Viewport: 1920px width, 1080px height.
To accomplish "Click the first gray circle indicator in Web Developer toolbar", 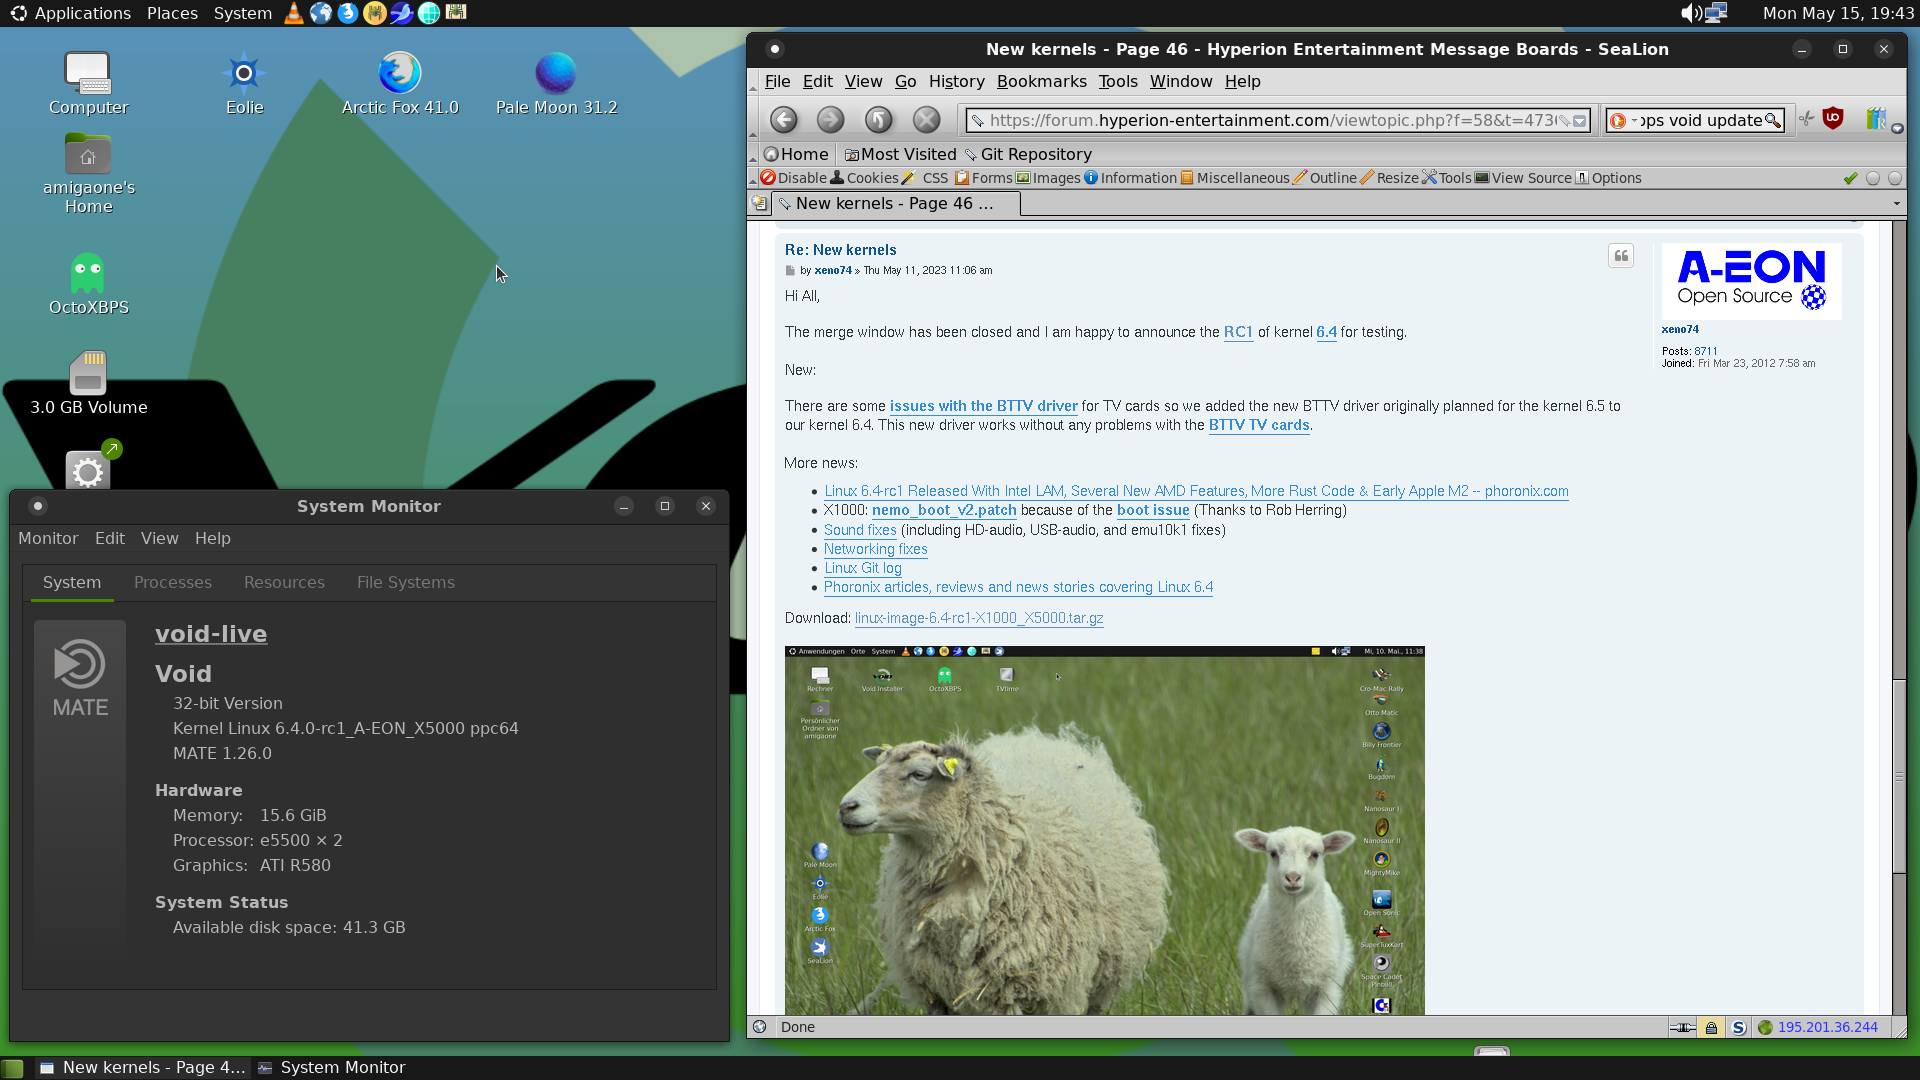I will (1873, 178).
